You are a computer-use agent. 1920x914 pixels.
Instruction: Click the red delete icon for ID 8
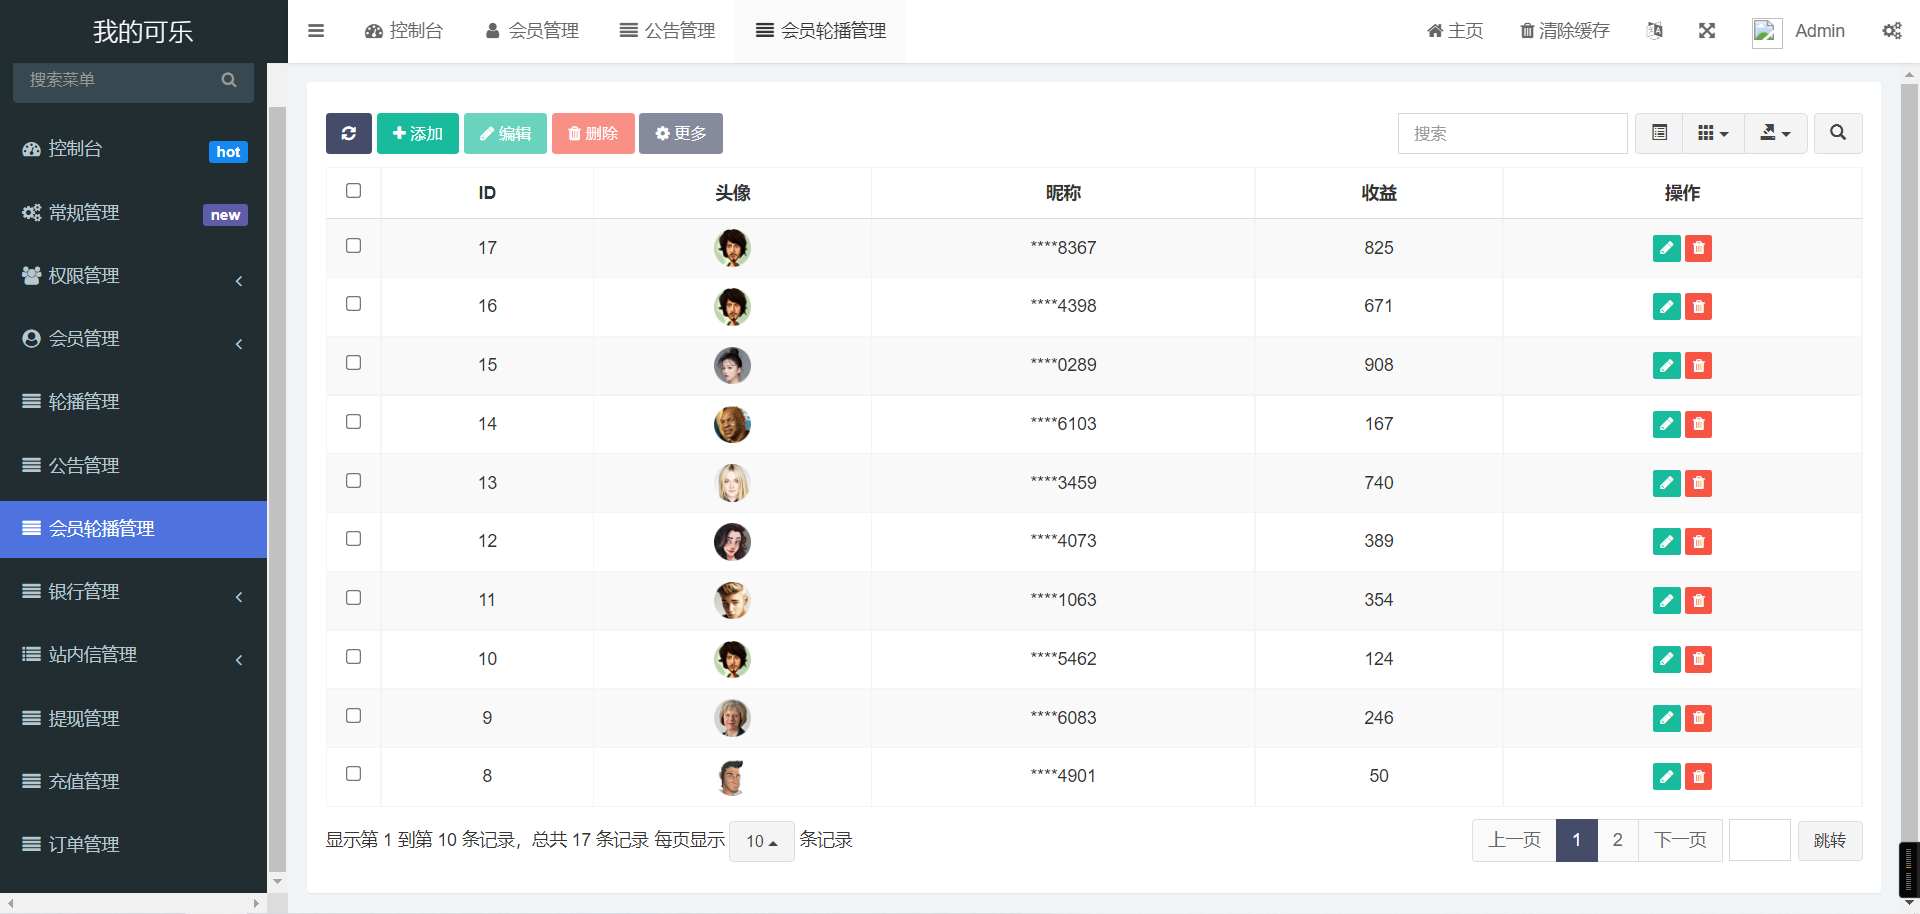[x=1698, y=776]
